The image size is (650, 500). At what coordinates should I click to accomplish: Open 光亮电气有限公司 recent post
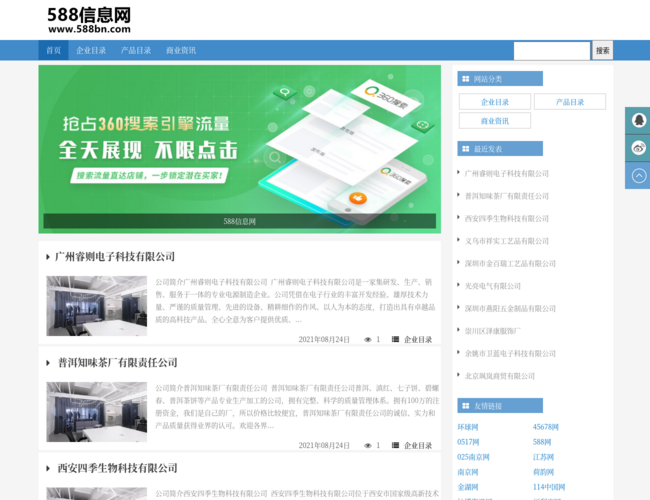point(493,286)
